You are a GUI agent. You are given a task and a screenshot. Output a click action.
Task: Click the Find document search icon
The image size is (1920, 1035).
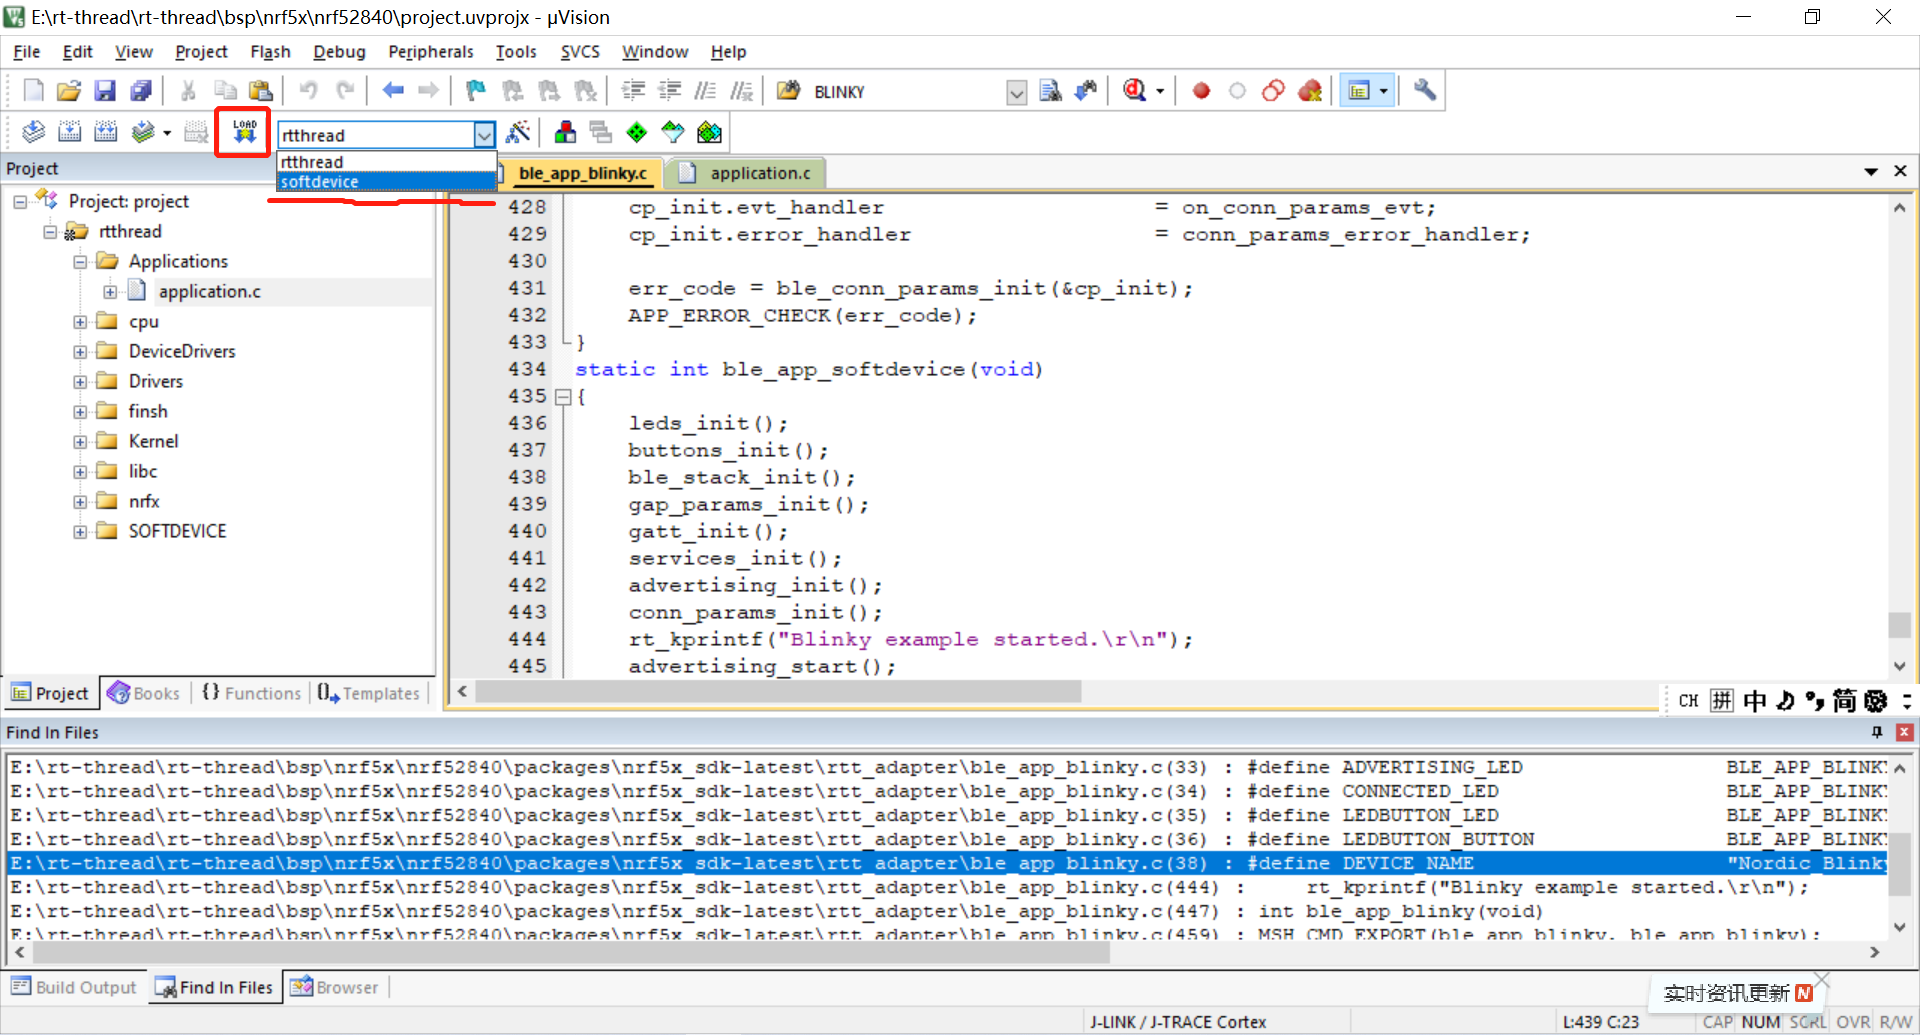[1050, 91]
